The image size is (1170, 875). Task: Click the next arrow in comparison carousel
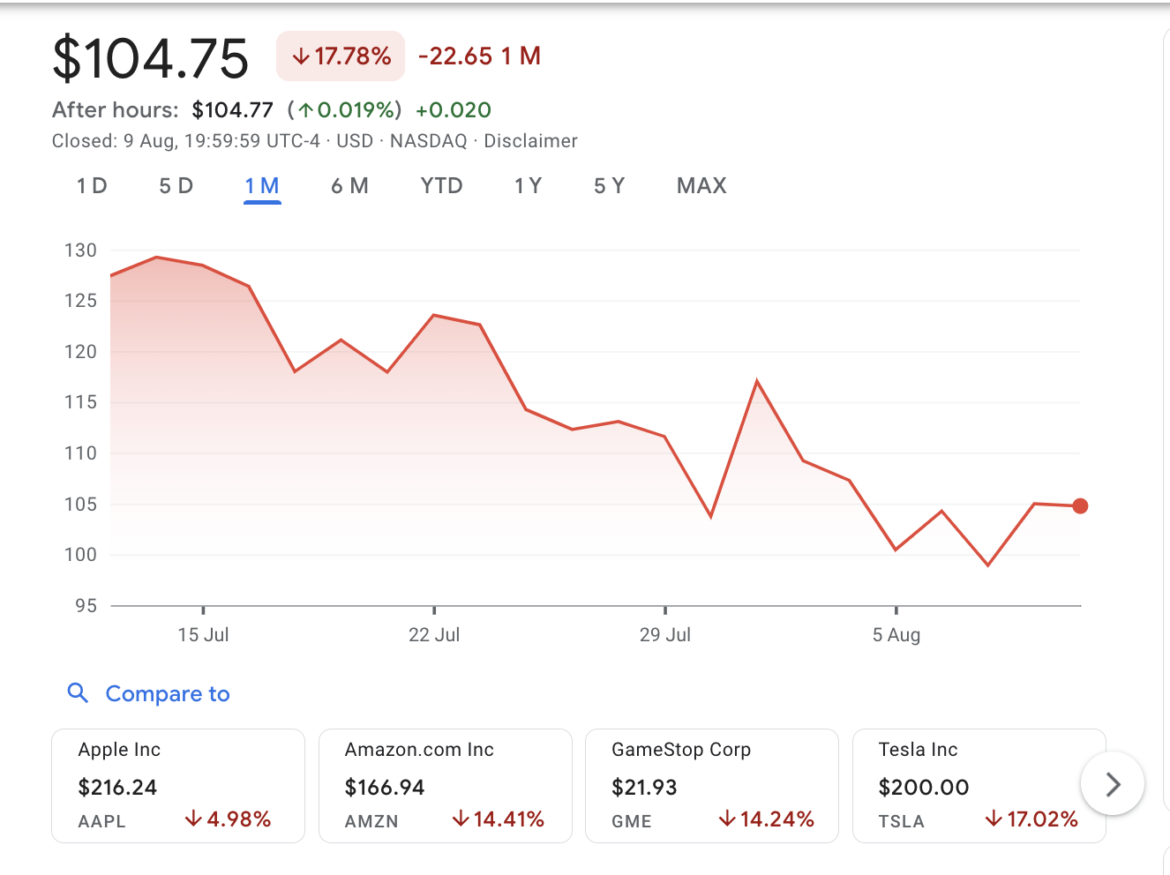point(1112,785)
